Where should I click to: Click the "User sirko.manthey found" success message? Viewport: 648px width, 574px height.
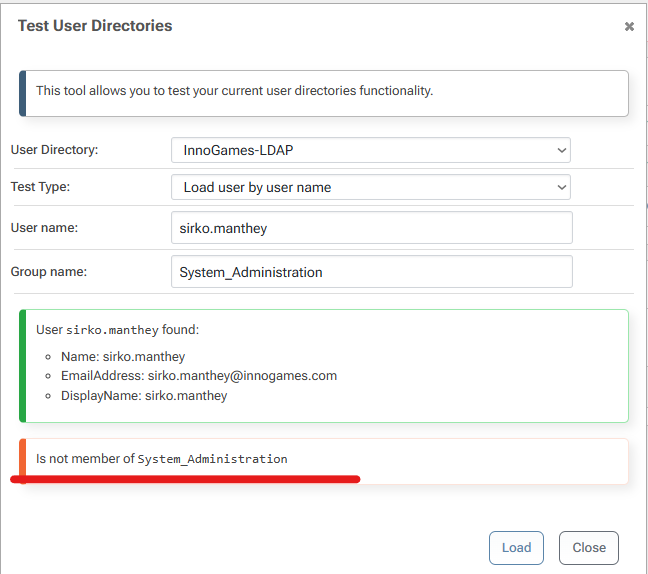click(117, 329)
